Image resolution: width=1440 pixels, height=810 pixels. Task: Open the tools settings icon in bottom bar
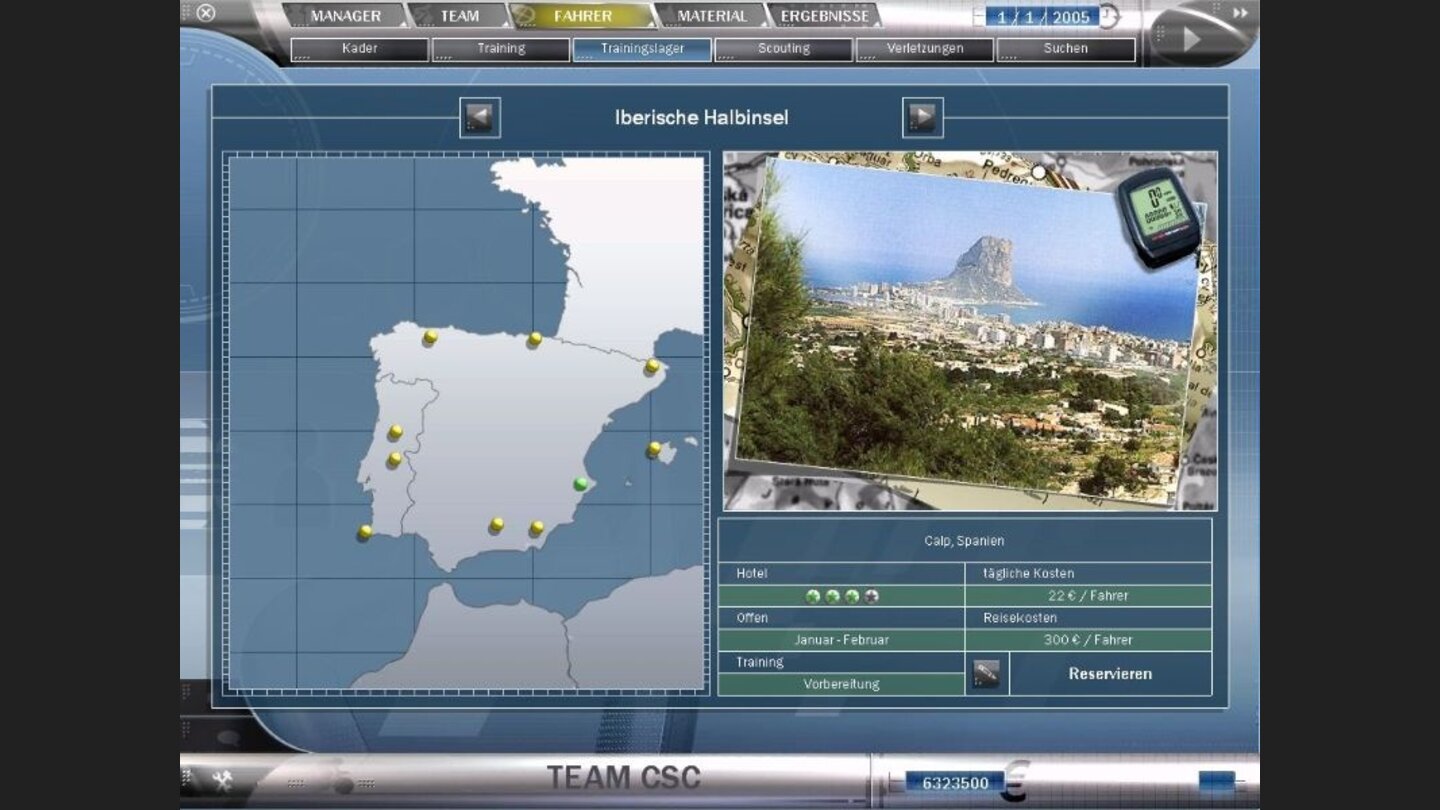pyautogui.click(x=222, y=781)
